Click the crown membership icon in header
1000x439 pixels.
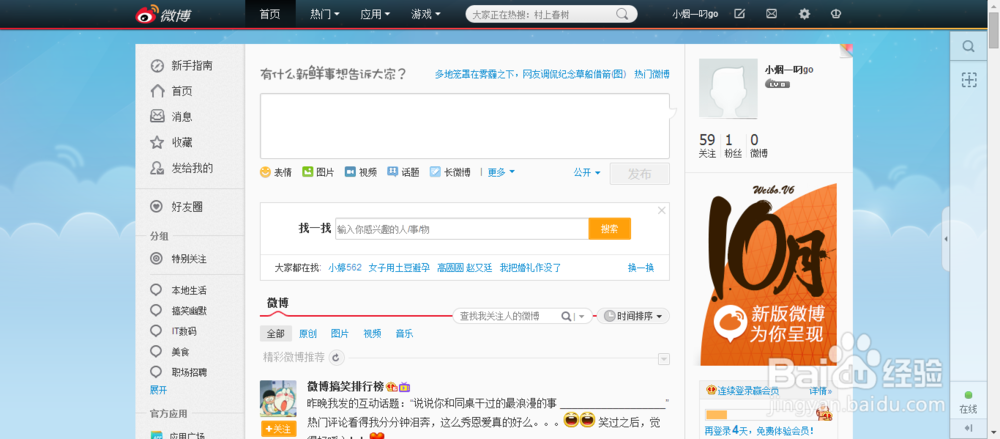pos(836,14)
